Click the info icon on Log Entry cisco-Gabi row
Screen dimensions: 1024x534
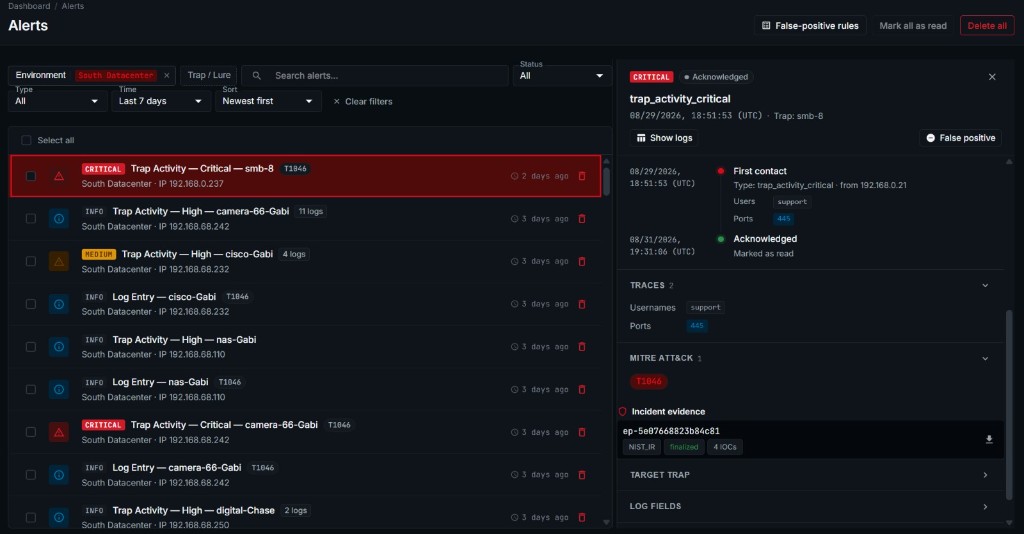[x=59, y=304]
